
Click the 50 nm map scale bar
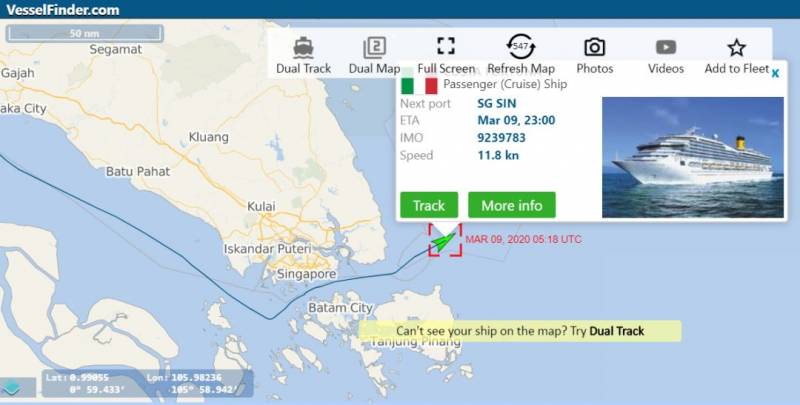point(84,34)
